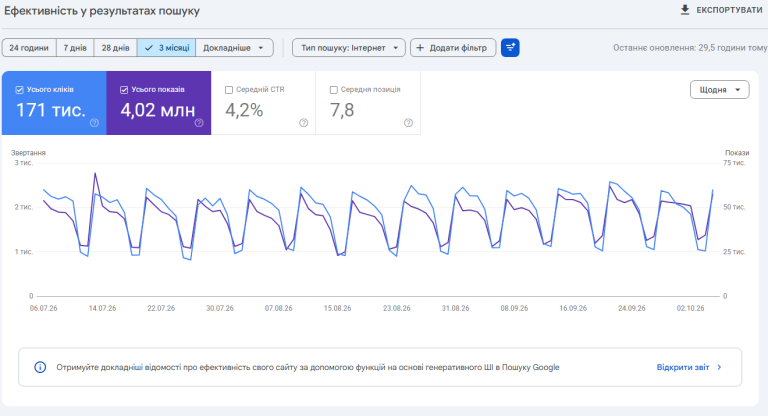Open the Тип пошуку: Інтернет dropdown
Screen dimensions: 768x416
click(349, 48)
